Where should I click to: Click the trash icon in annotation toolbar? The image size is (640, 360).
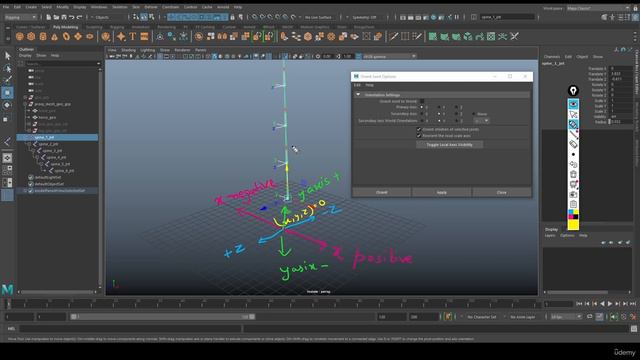573,174
